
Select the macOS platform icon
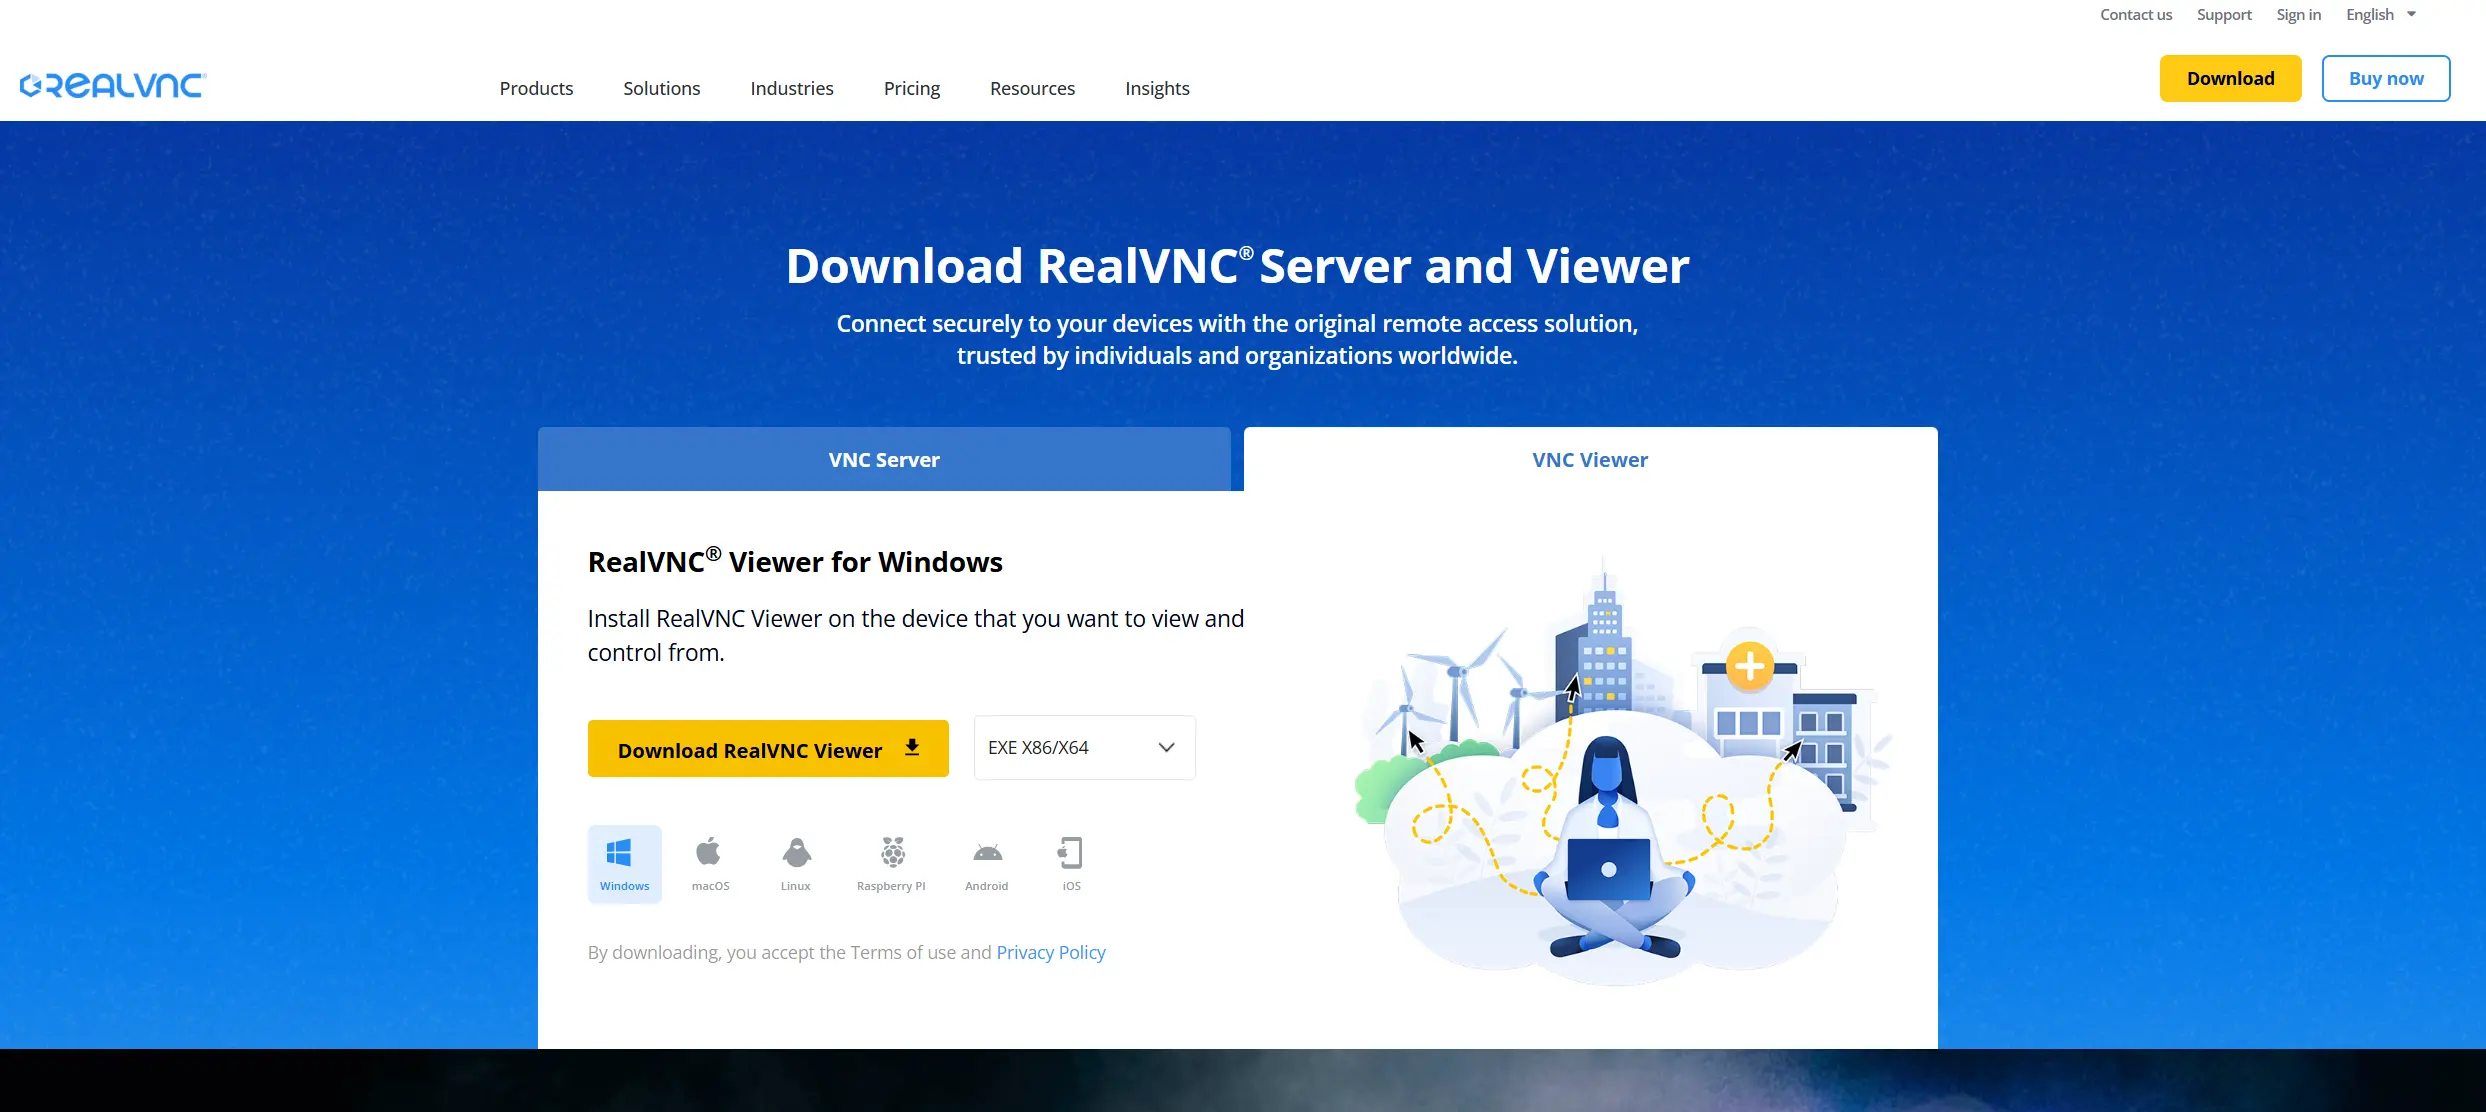[710, 862]
